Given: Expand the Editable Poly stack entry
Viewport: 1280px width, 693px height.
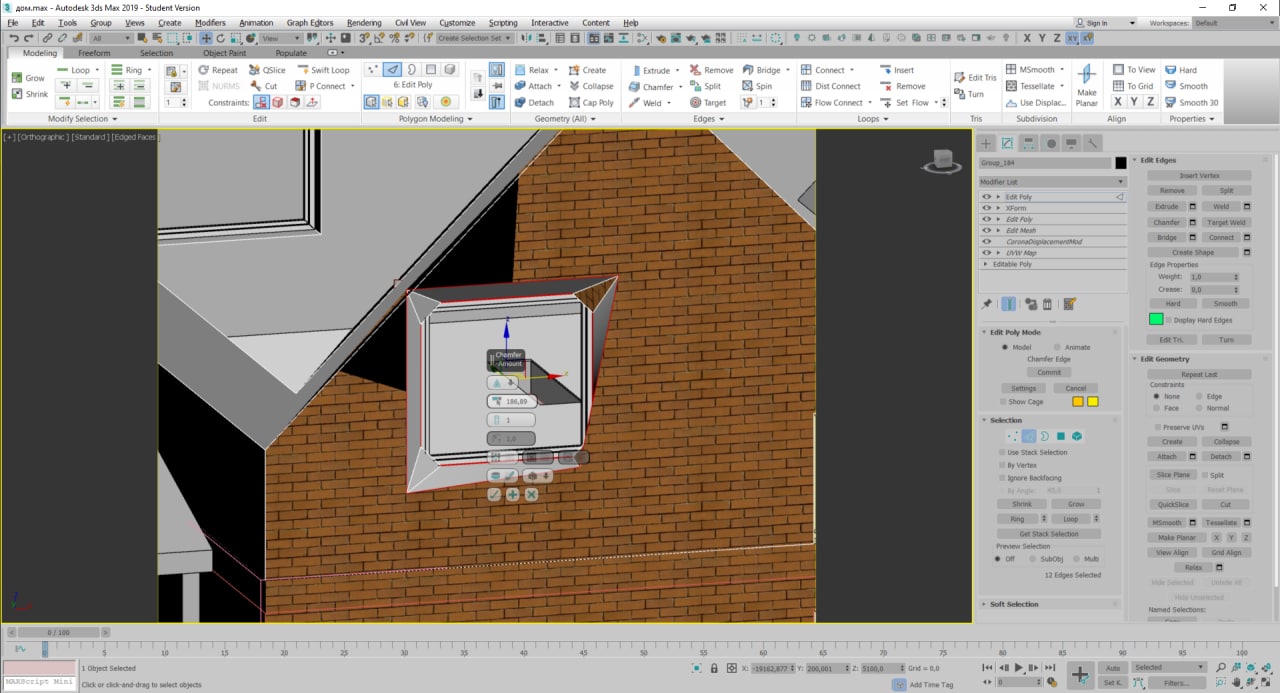Looking at the screenshot, I should pos(986,264).
